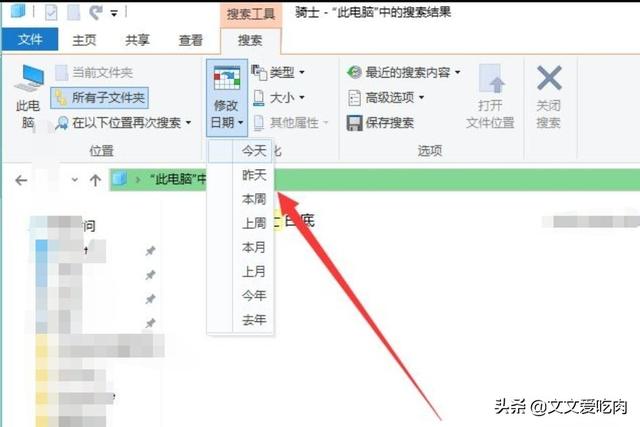The image size is (640, 427).
Task: Open the 文件 tab
Action: pyautogui.click(x=30, y=40)
